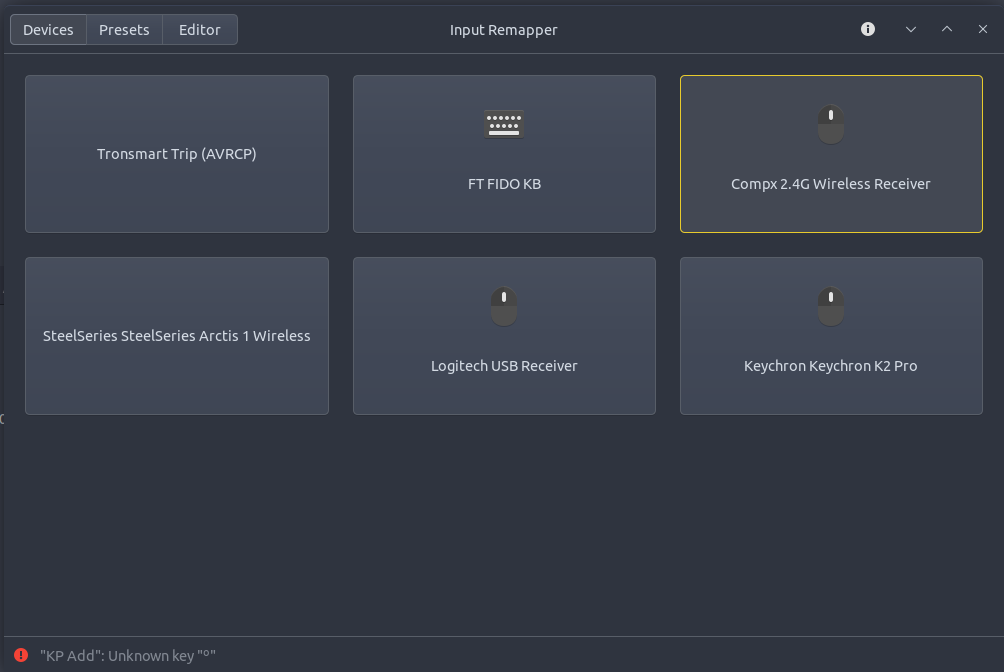Switch to the Presets tab
Viewport: 1004px width, 672px height.
click(x=124, y=30)
